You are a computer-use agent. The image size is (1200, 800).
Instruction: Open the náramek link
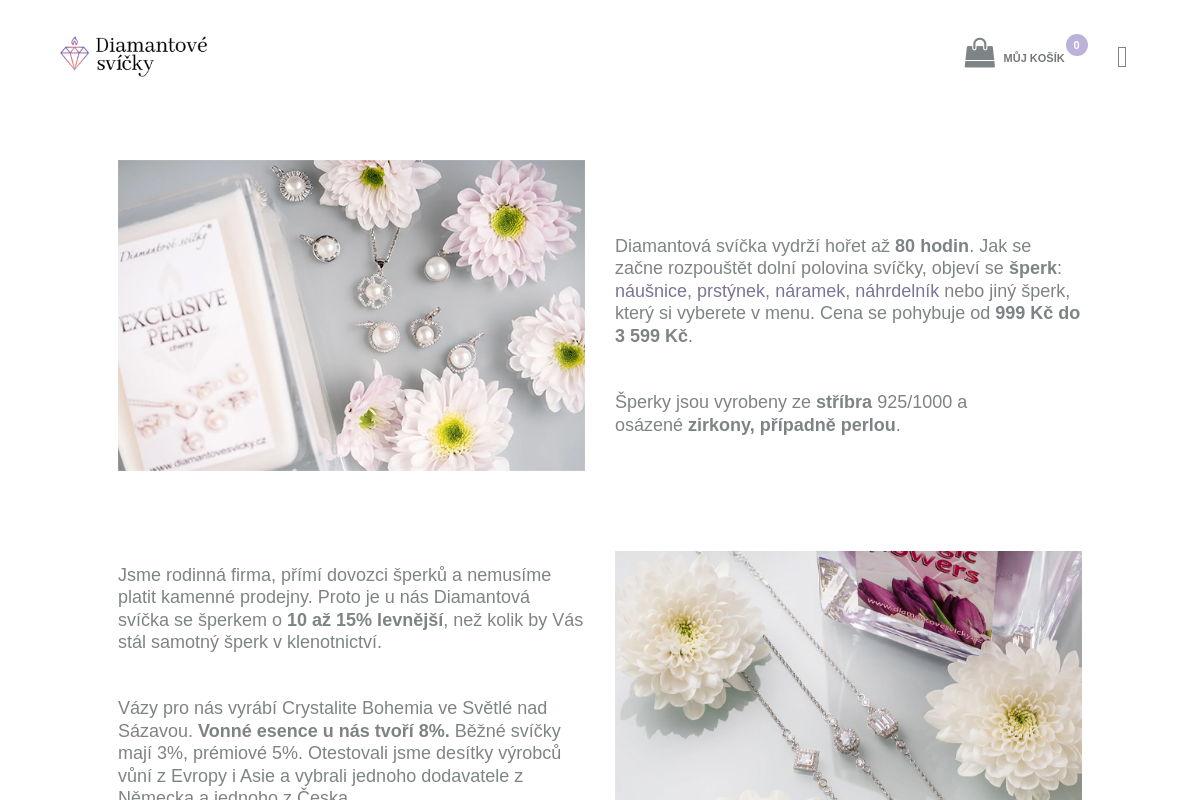[x=810, y=291]
